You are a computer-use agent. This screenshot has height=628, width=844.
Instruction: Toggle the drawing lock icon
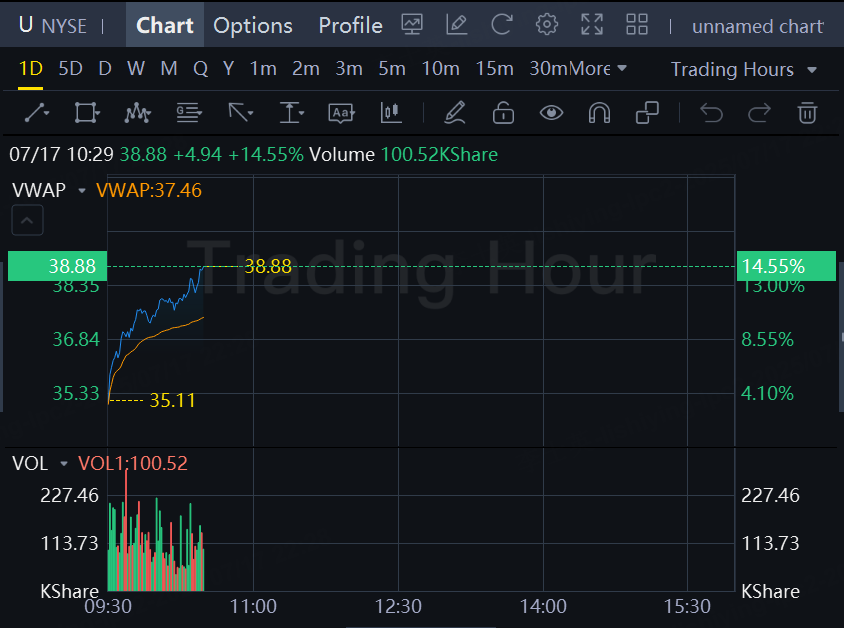click(x=503, y=113)
